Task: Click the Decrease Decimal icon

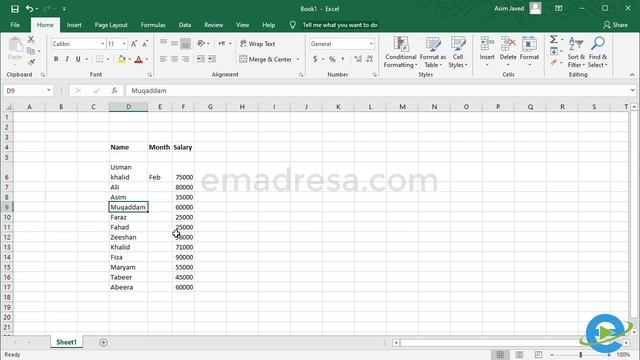Action: pyautogui.click(x=369, y=59)
